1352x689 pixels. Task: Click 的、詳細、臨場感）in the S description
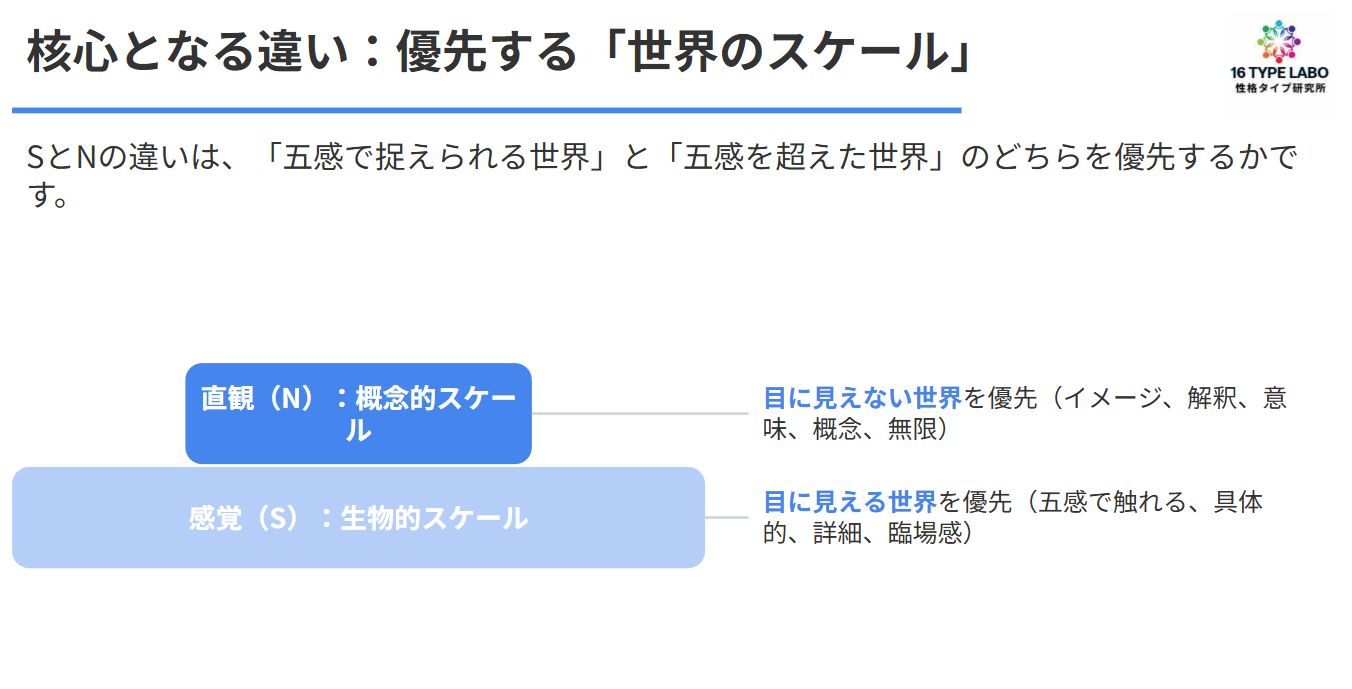tap(868, 533)
